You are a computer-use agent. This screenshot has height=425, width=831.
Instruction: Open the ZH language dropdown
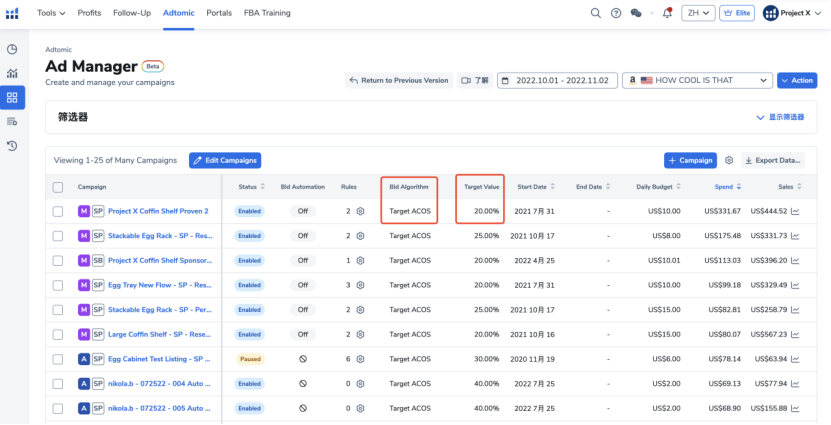698,13
